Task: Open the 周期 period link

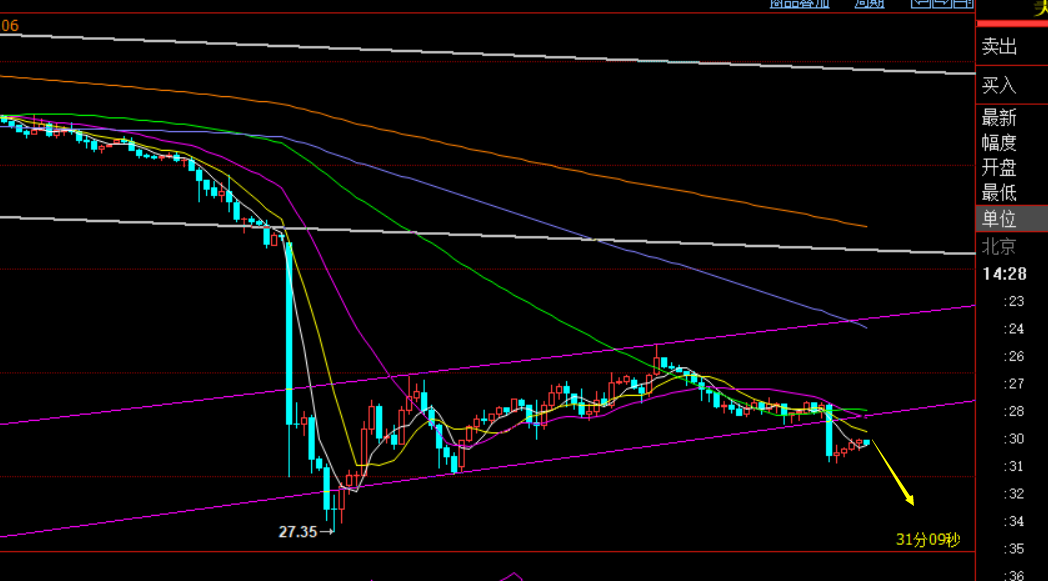Action: click(x=870, y=3)
